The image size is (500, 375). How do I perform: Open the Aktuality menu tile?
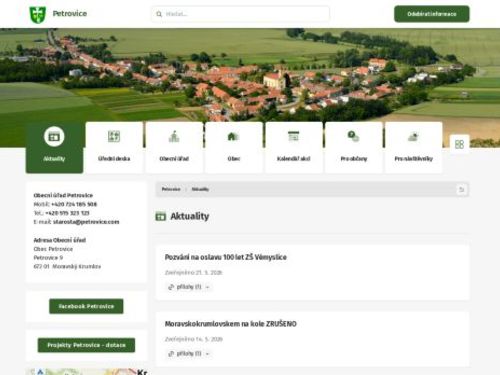54,148
